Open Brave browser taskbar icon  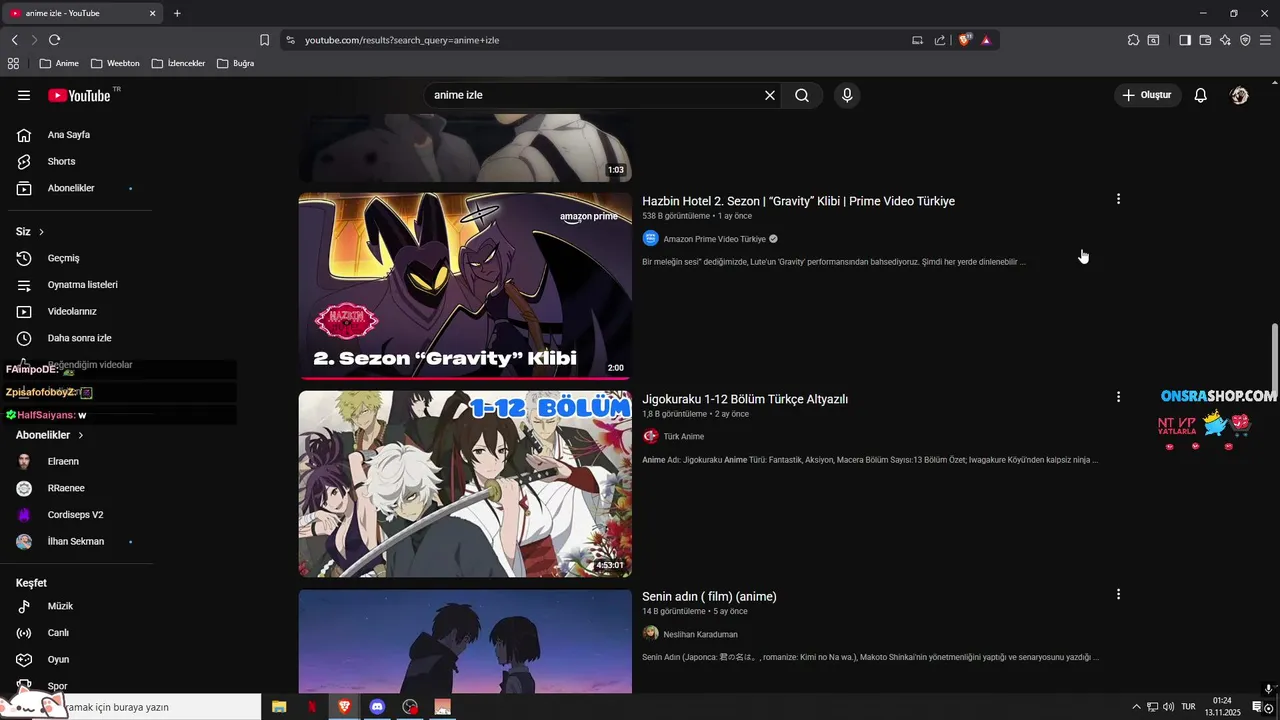pos(344,707)
